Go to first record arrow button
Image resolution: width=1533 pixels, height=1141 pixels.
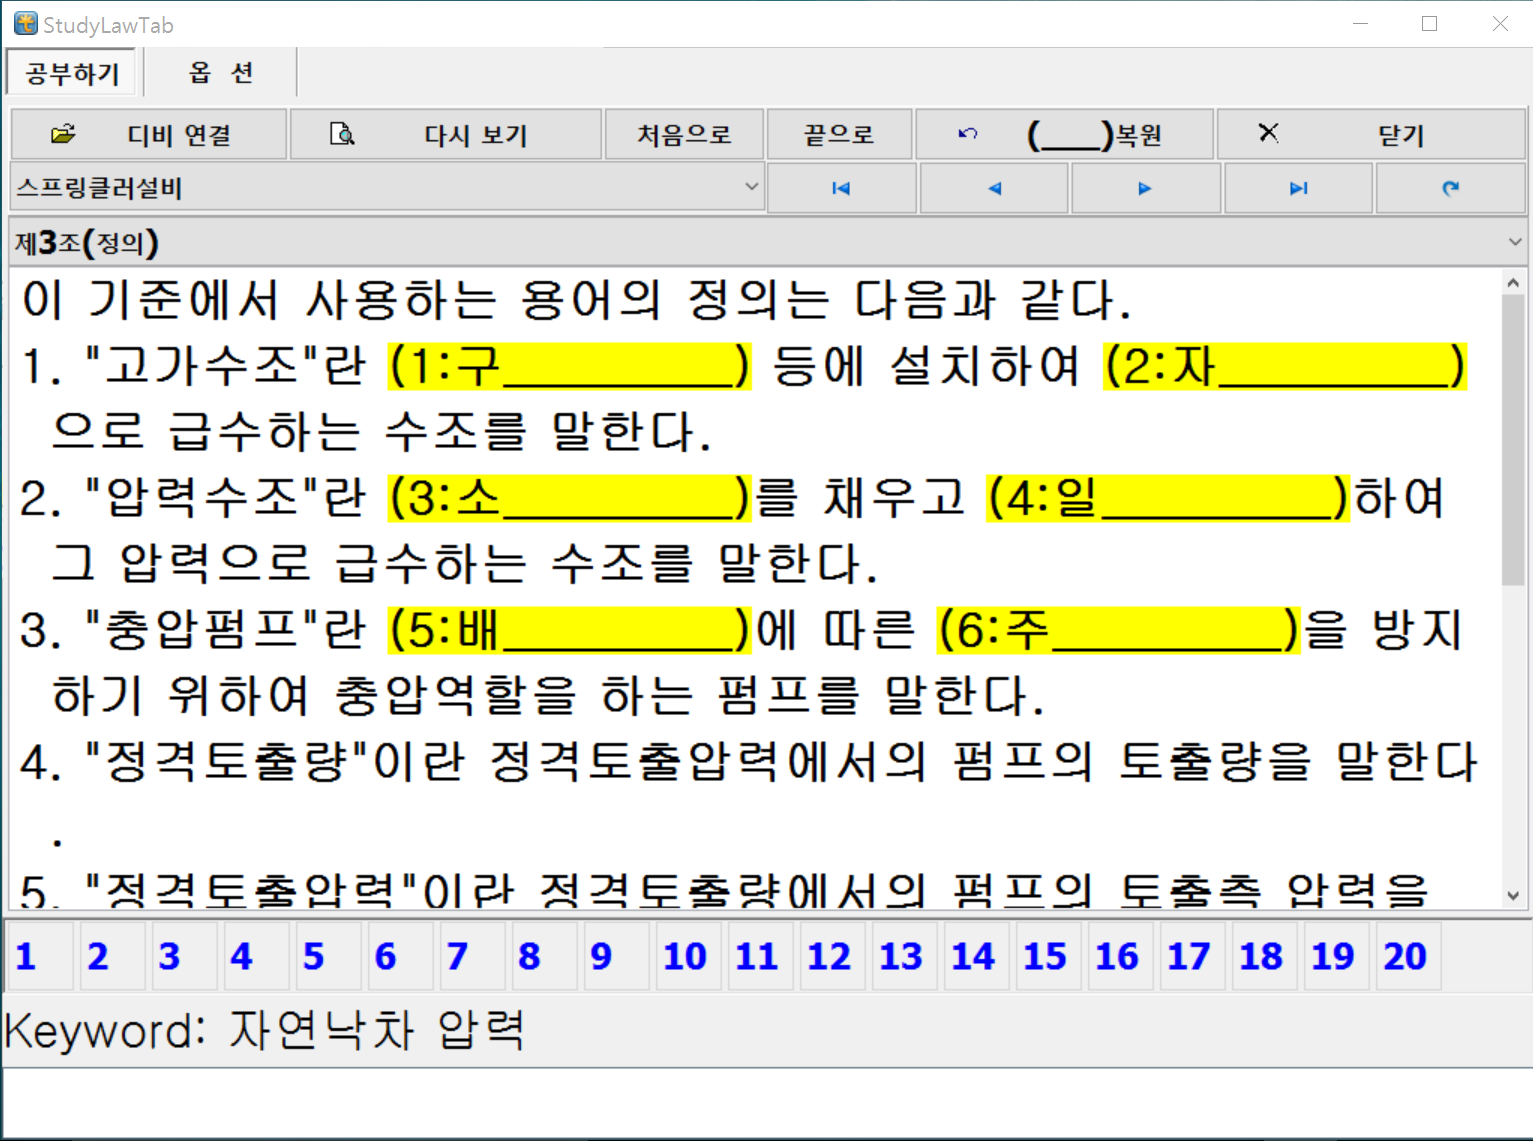pos(841,188)
